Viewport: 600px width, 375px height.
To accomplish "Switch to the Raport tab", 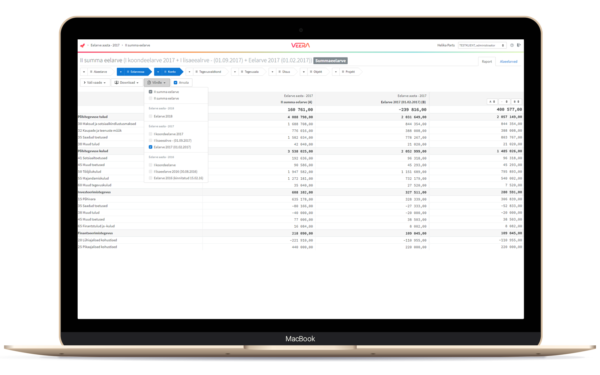I will tap(487, 62).
